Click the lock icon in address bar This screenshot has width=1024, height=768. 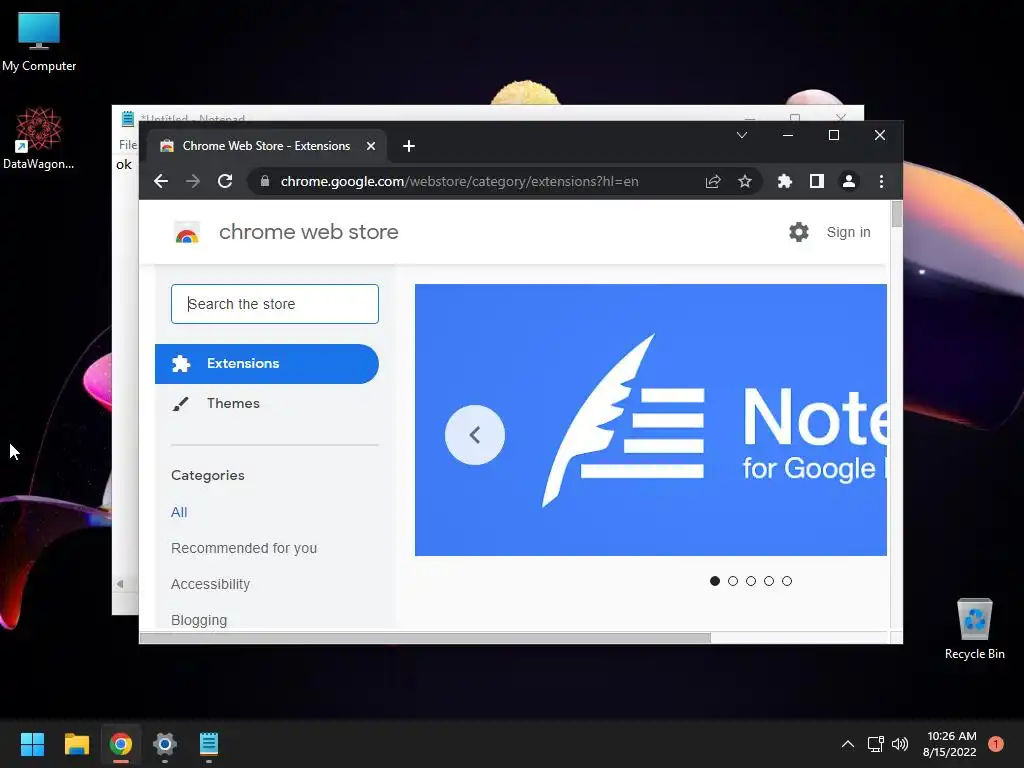(264, 182)
